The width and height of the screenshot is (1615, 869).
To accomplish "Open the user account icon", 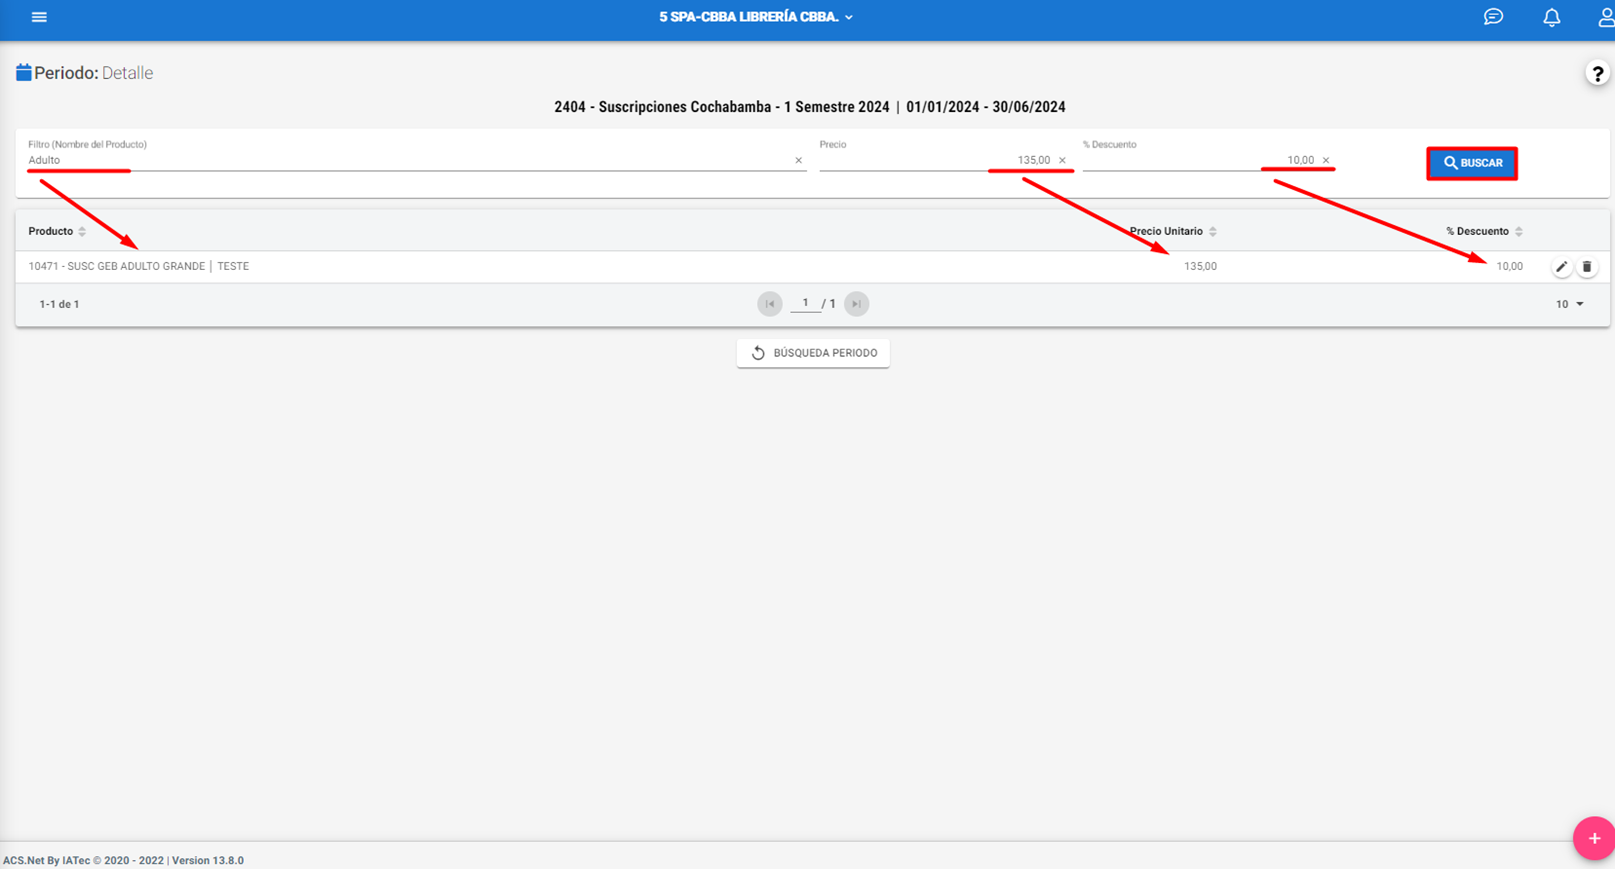I will point(1605,17).
